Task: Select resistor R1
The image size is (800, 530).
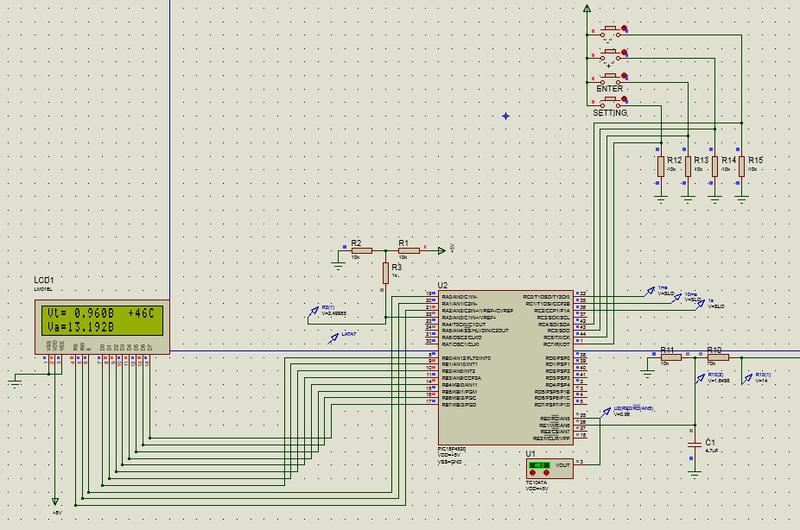Action: click(x=403, y=251)
